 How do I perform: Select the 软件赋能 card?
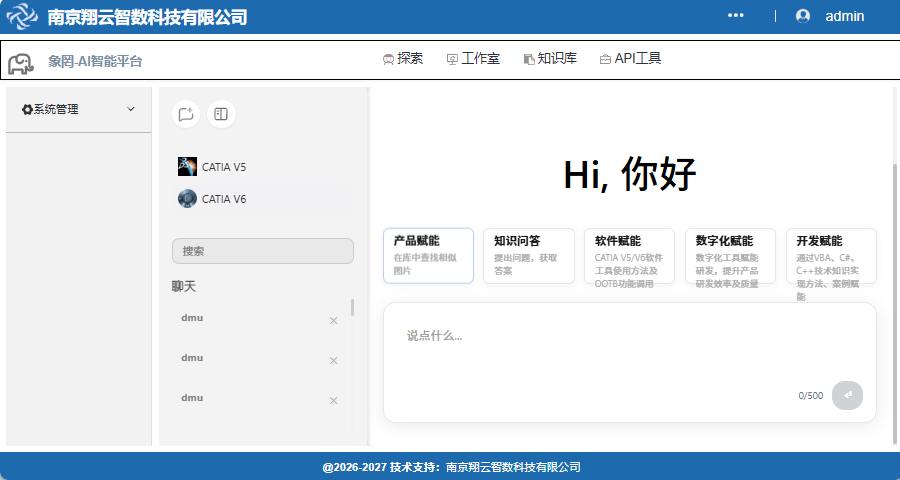[x=630, y=256]
